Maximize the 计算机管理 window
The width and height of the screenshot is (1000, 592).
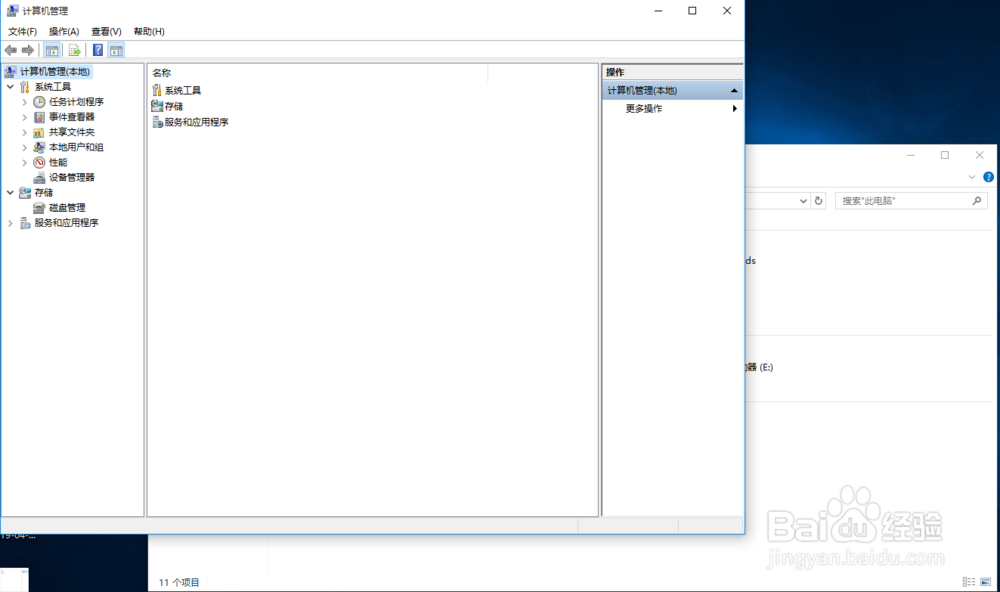692,11
